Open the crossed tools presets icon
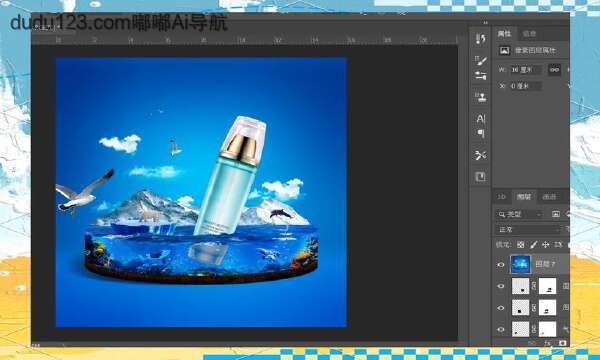 tap(481, 155)
